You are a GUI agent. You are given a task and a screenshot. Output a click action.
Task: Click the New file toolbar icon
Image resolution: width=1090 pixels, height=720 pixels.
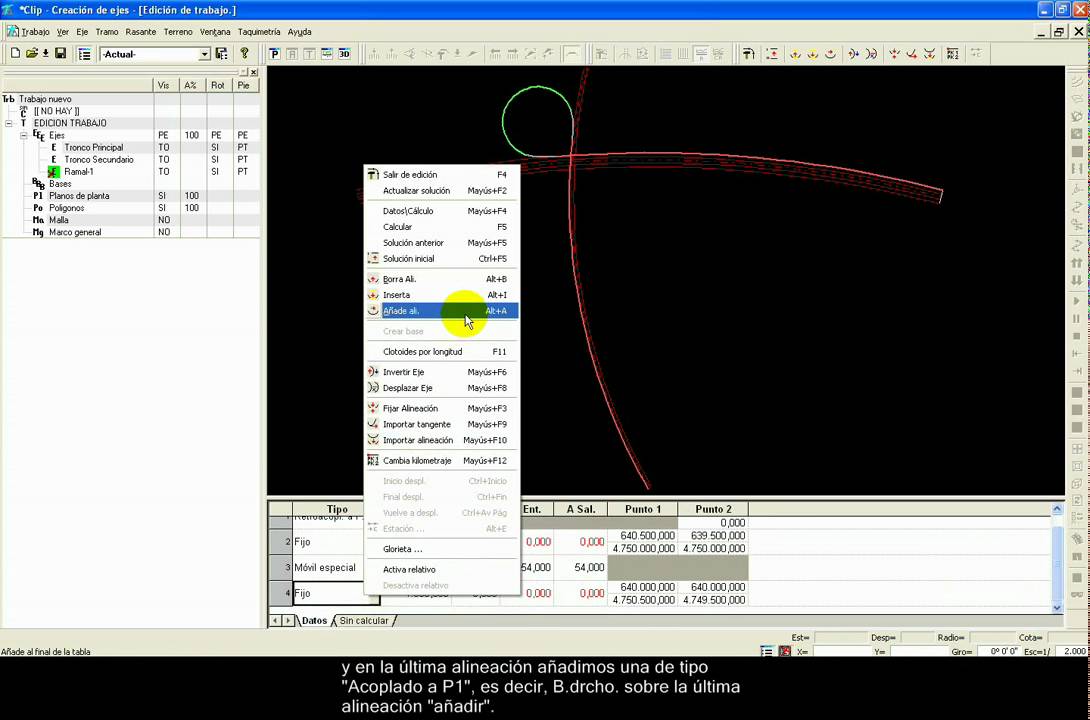coord(15,54)
